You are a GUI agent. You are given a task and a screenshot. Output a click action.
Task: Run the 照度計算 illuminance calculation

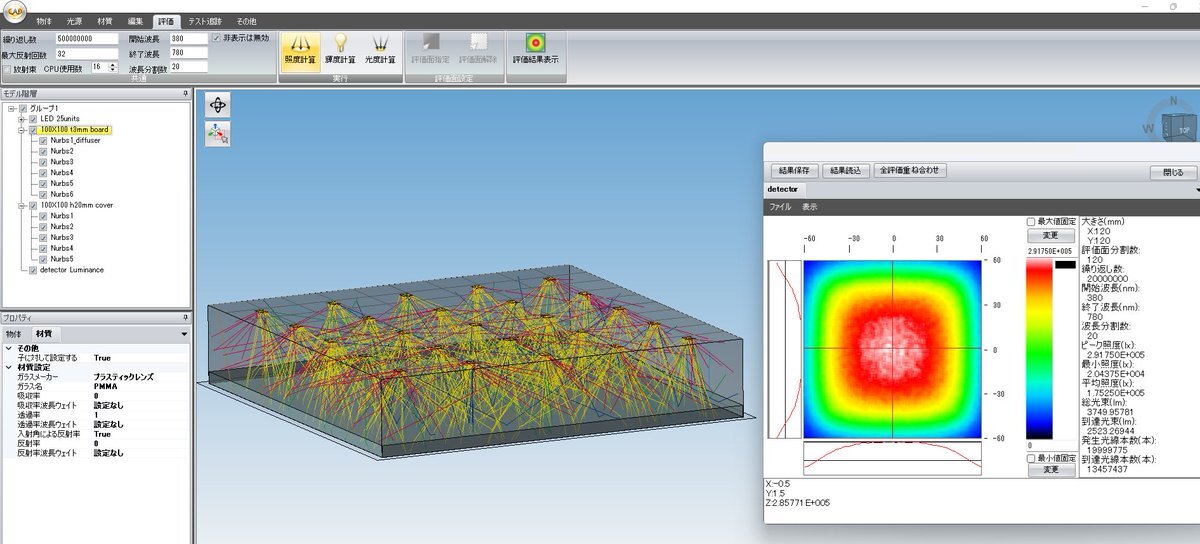pos(300,49)
